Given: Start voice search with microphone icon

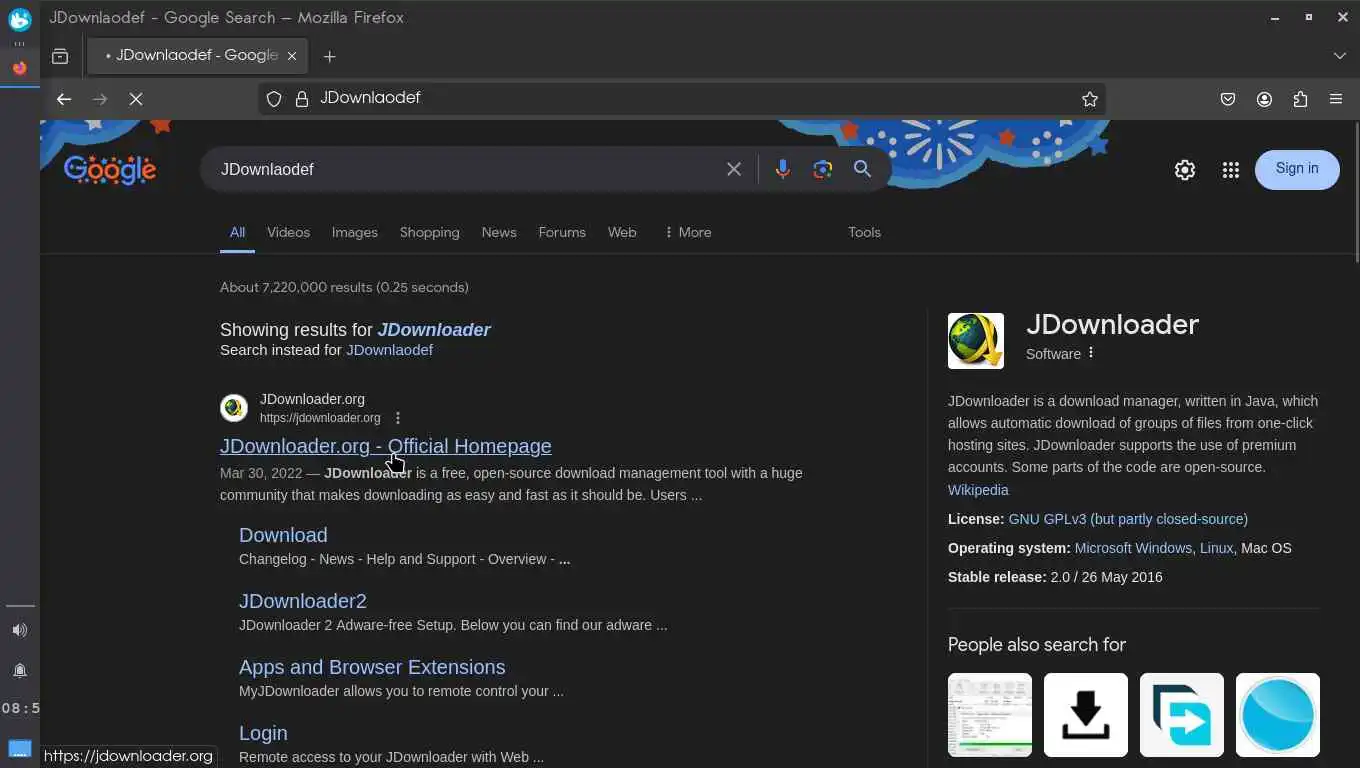Looking at the screenshot, I should [x=783, y=169].
